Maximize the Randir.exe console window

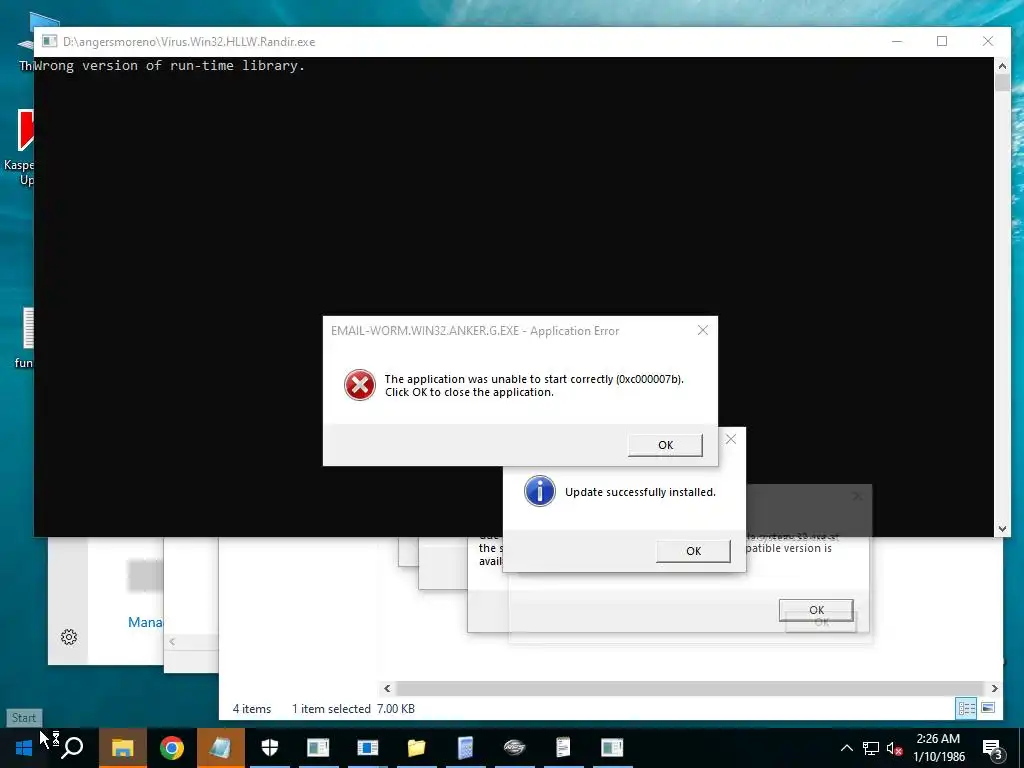pyautogui.click(x=942, y=41)
